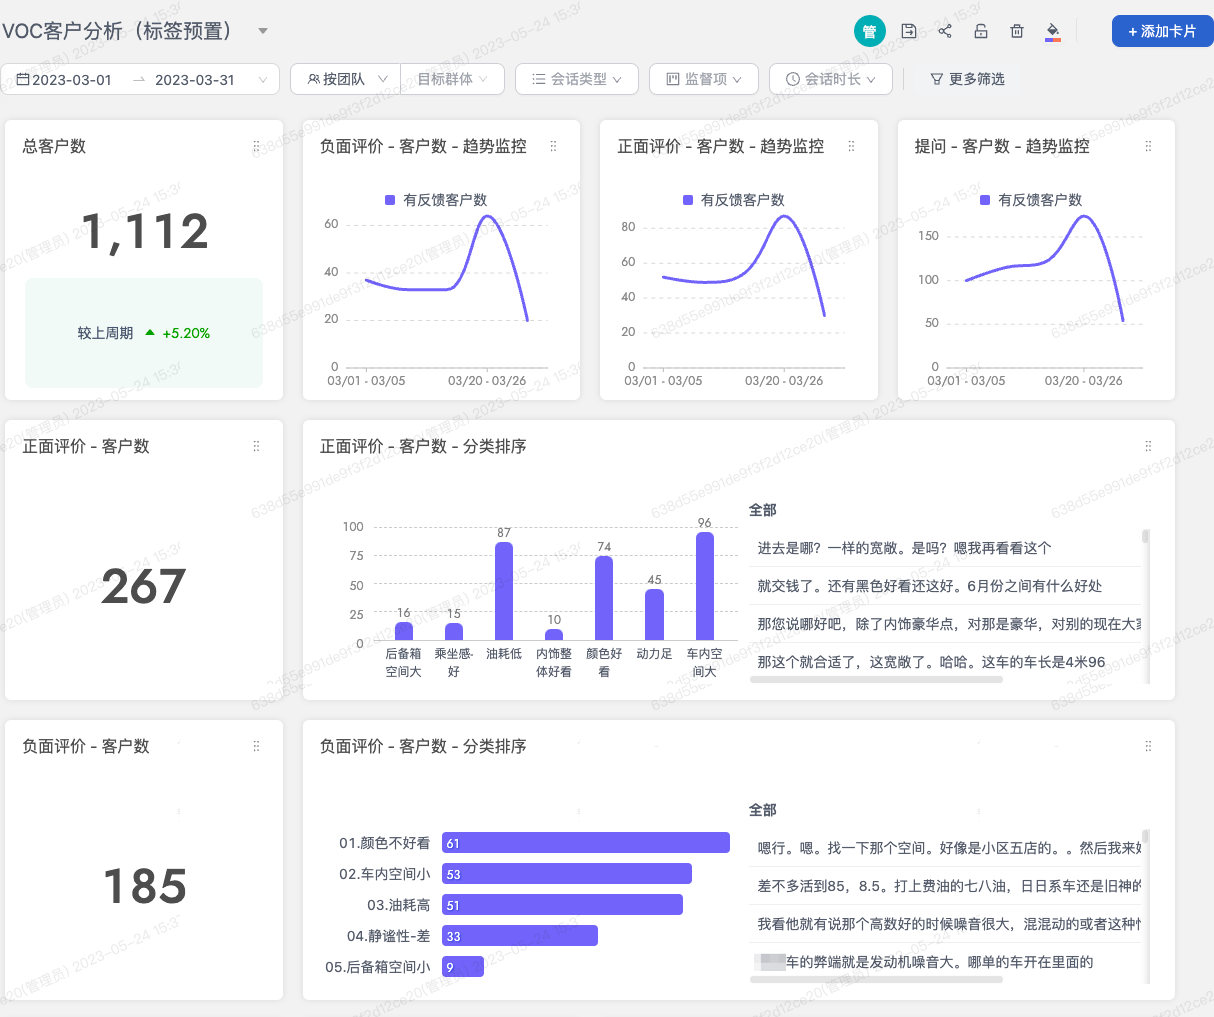Open the 监督项 filter dropdown

(x=704, y=79)
